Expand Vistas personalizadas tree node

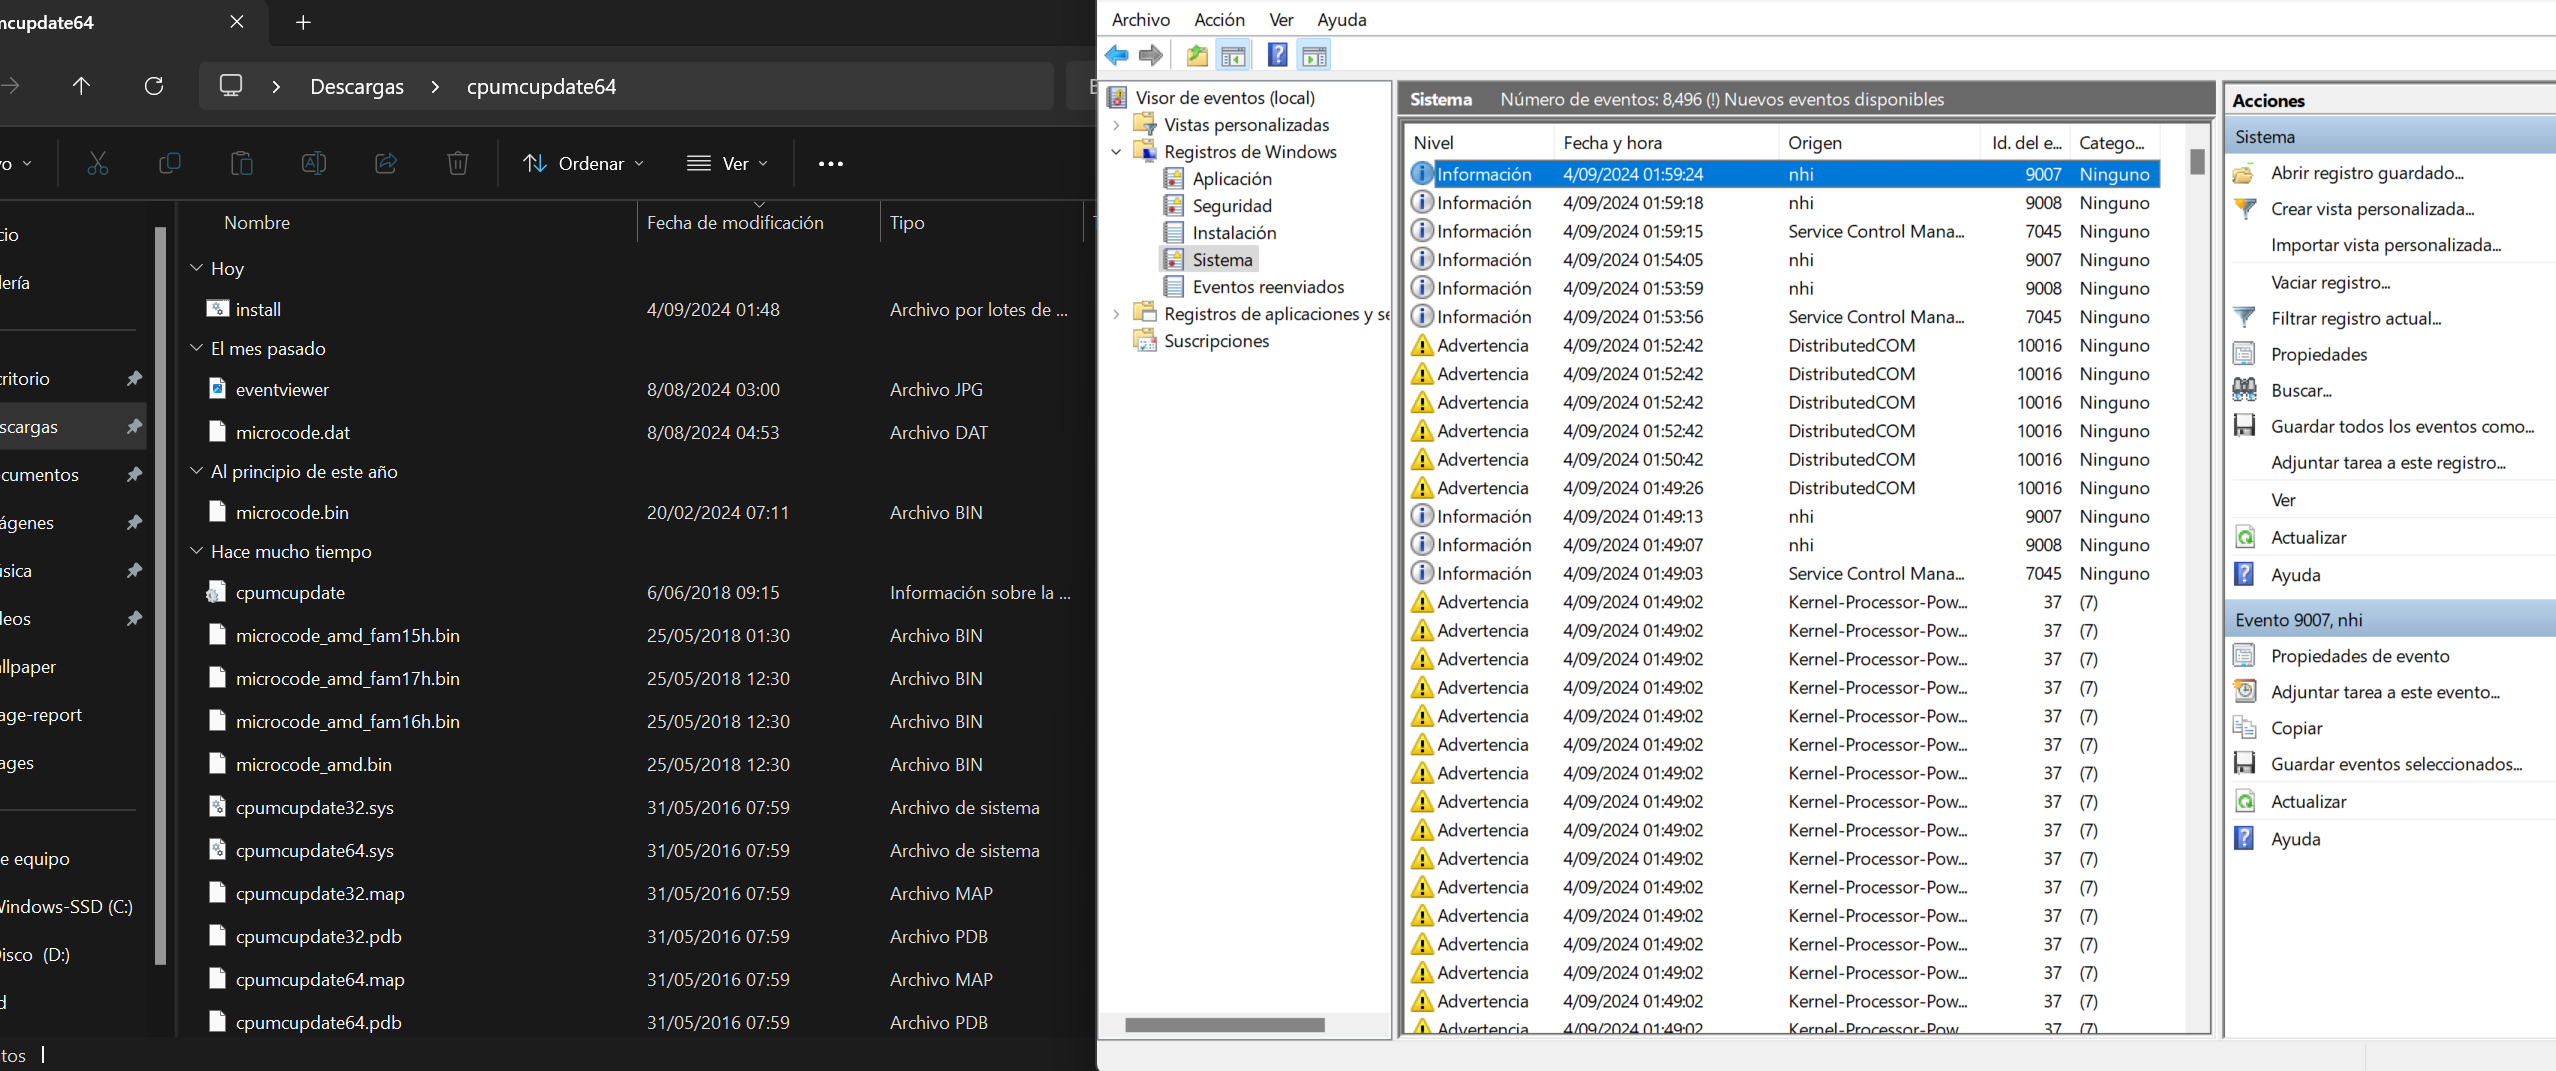pyautogui.click(x=1116, y=125)
